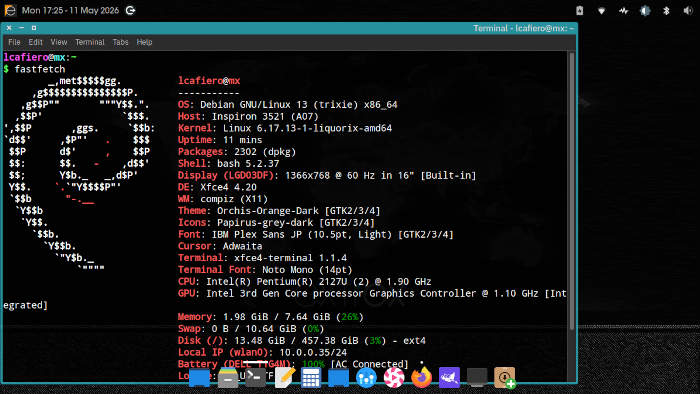The width and height of the screenshot is (700, 394).
Task: Open the Edit menu
Action: pos(35,42)
